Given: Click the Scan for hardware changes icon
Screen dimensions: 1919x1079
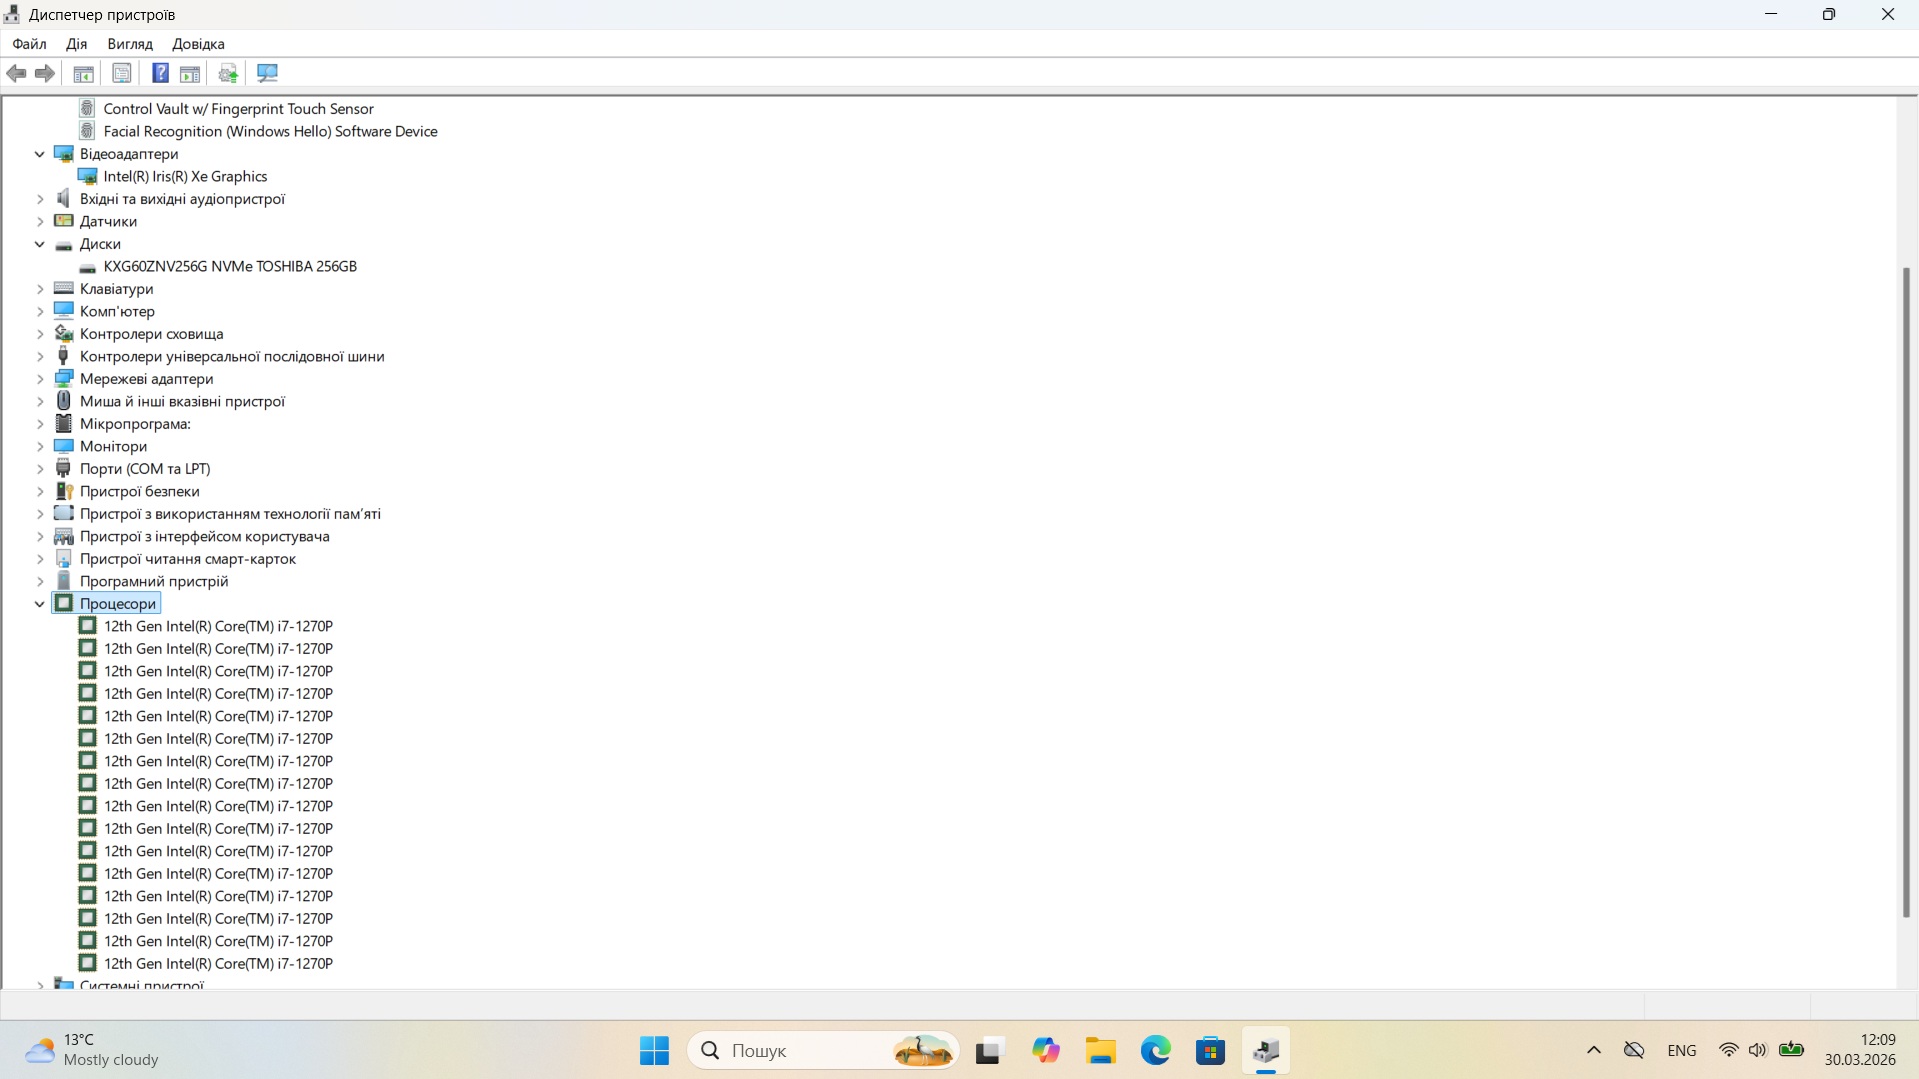Looking at the screenshot, I should pos(267,73).
